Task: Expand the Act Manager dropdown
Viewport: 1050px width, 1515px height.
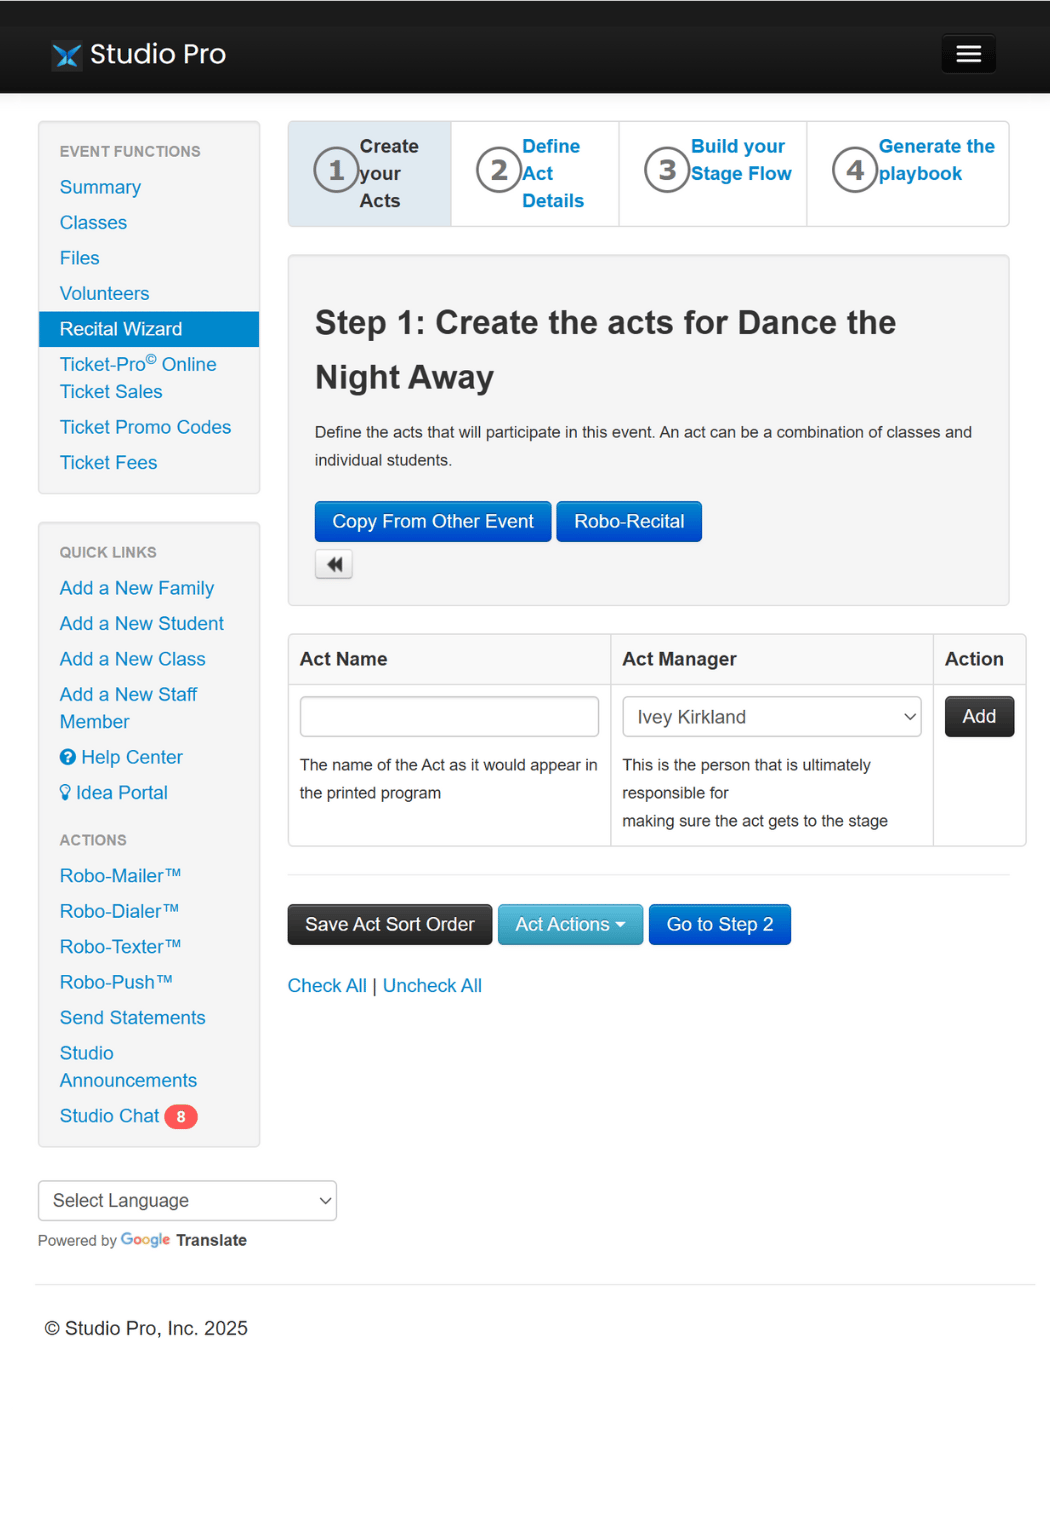Action: click(771, 717)
